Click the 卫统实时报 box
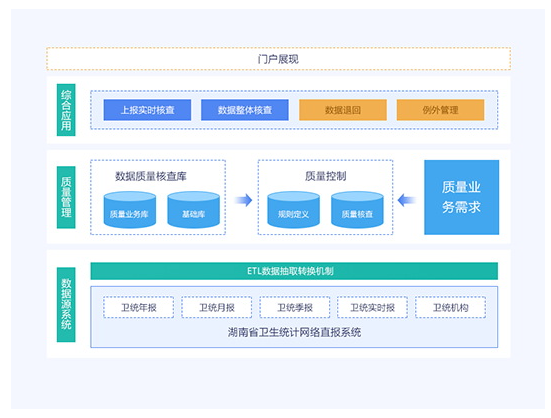 [x=372, y=307]
